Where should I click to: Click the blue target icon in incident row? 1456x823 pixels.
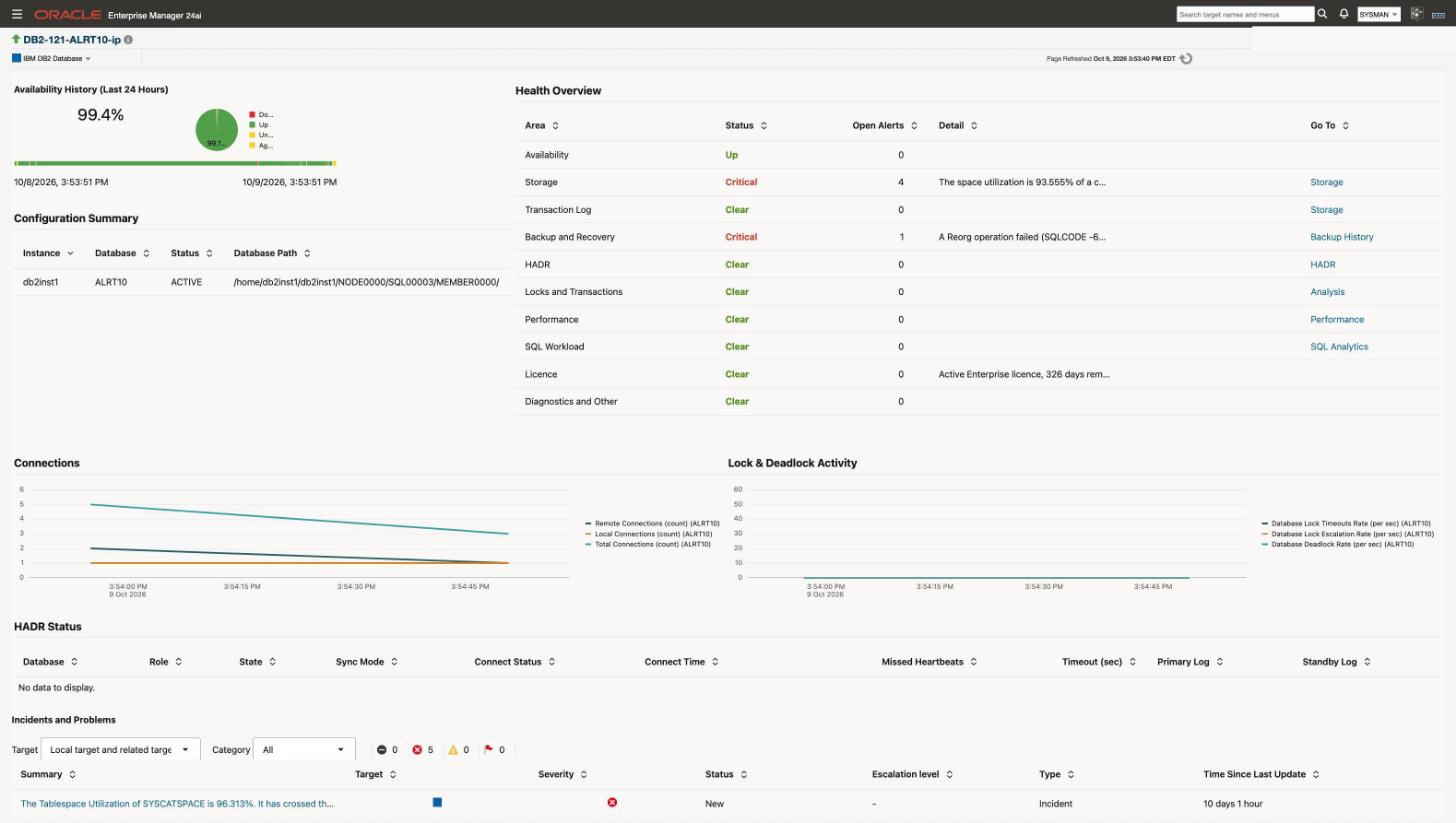click(x=437, y=802)
